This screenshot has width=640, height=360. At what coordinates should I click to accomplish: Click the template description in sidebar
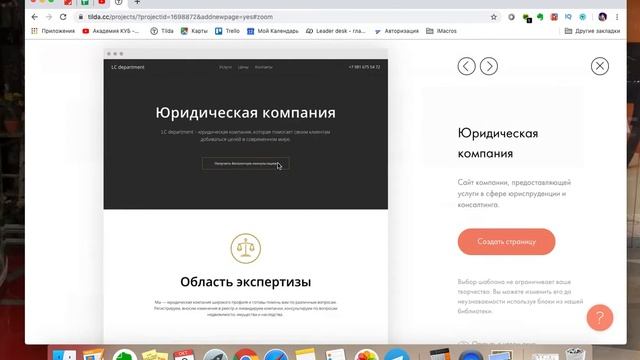coord(514,193)
